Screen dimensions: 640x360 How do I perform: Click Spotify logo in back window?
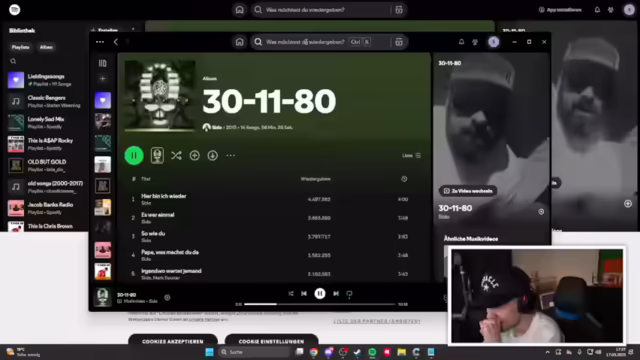15,9
